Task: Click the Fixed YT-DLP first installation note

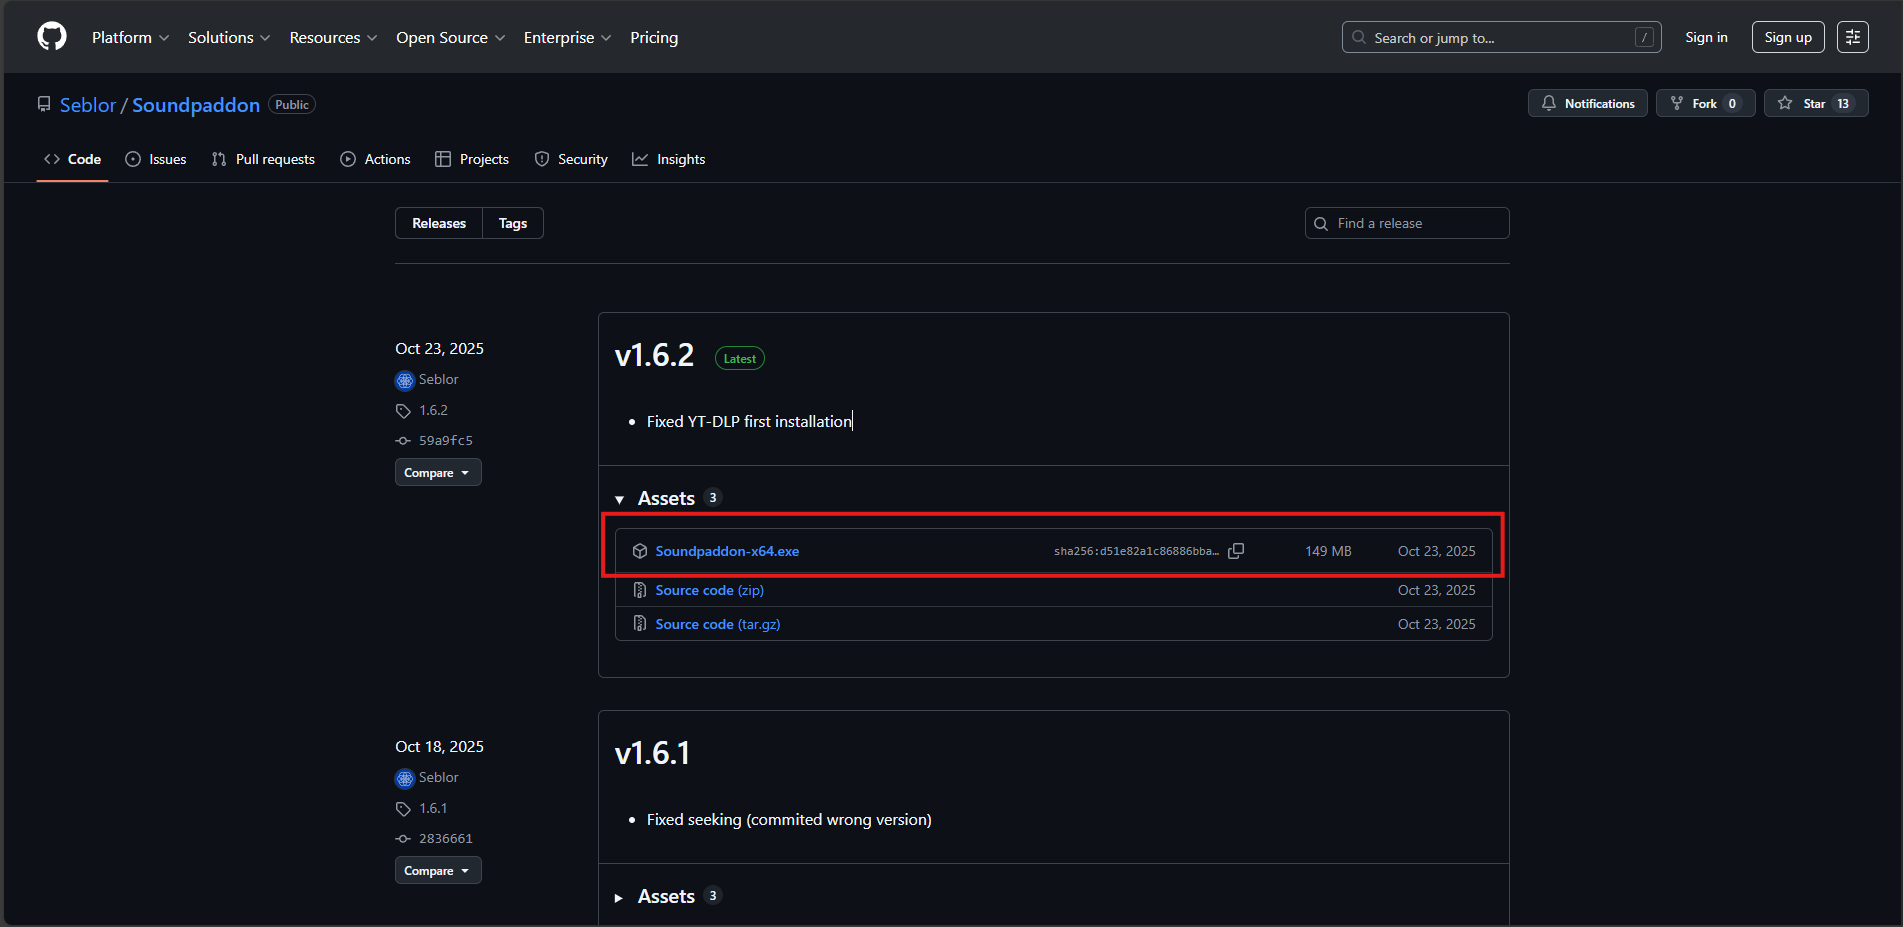Action: [x=749, y=421]
